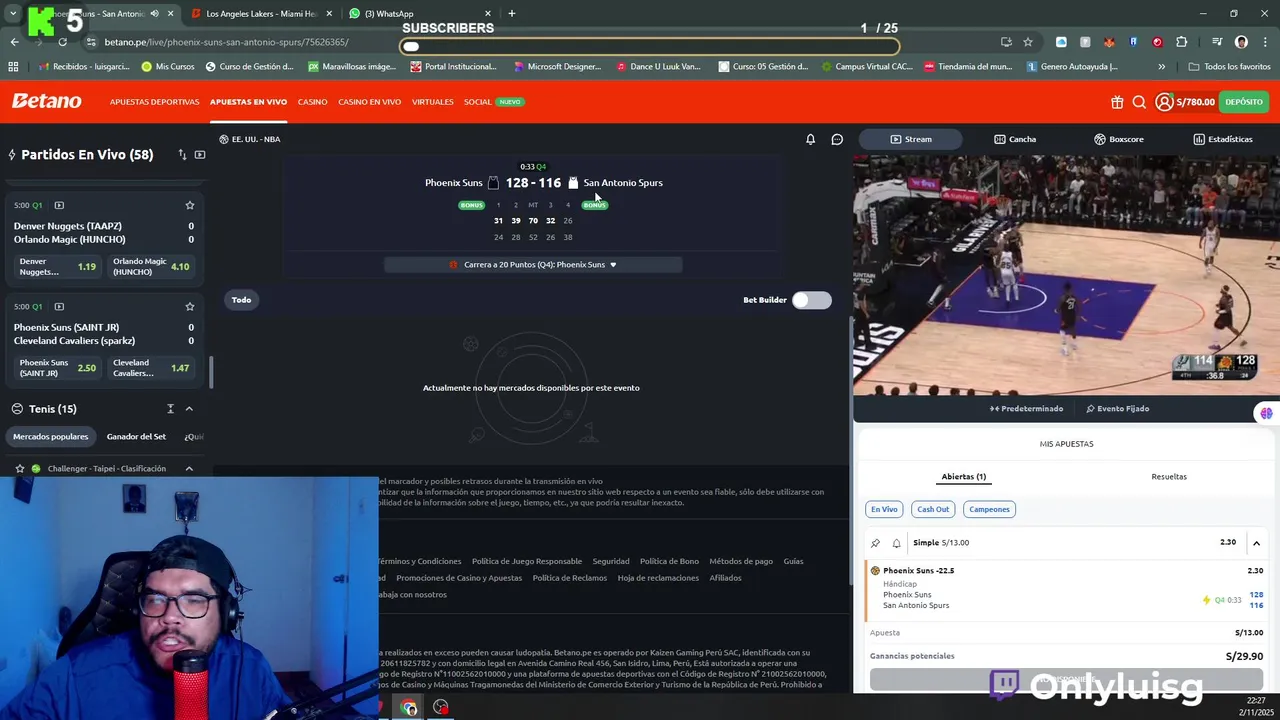Reload the page
This screenshot has width=1280, height=720.
tap(62, 42)
